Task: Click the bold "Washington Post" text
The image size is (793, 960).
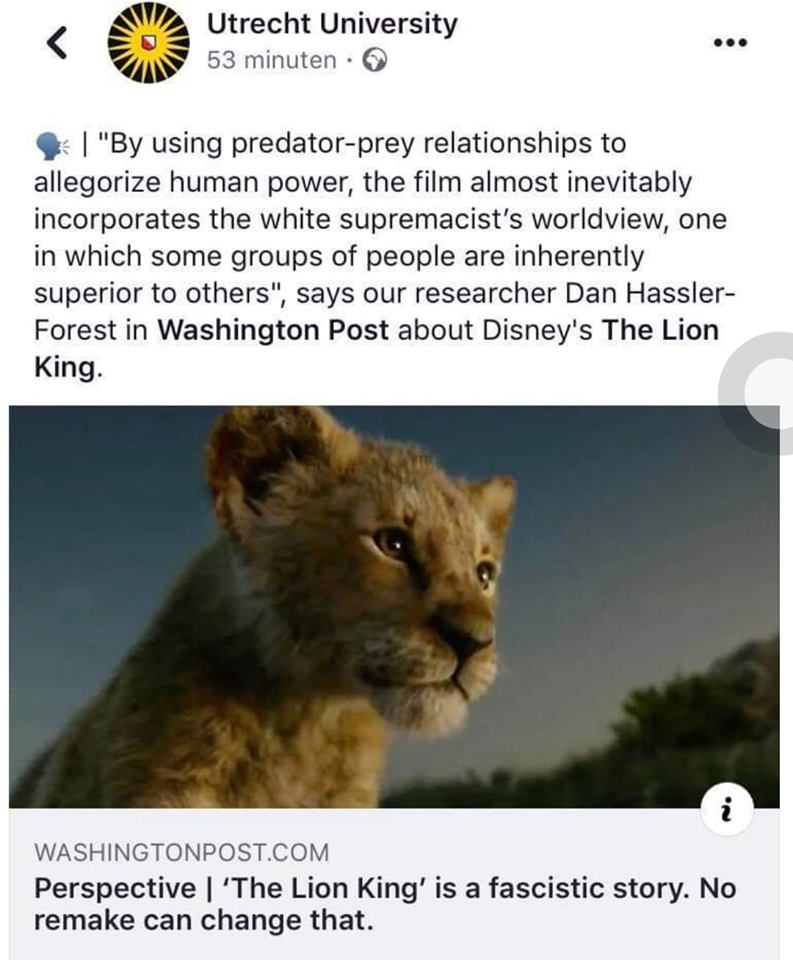Action: (273, 331)
